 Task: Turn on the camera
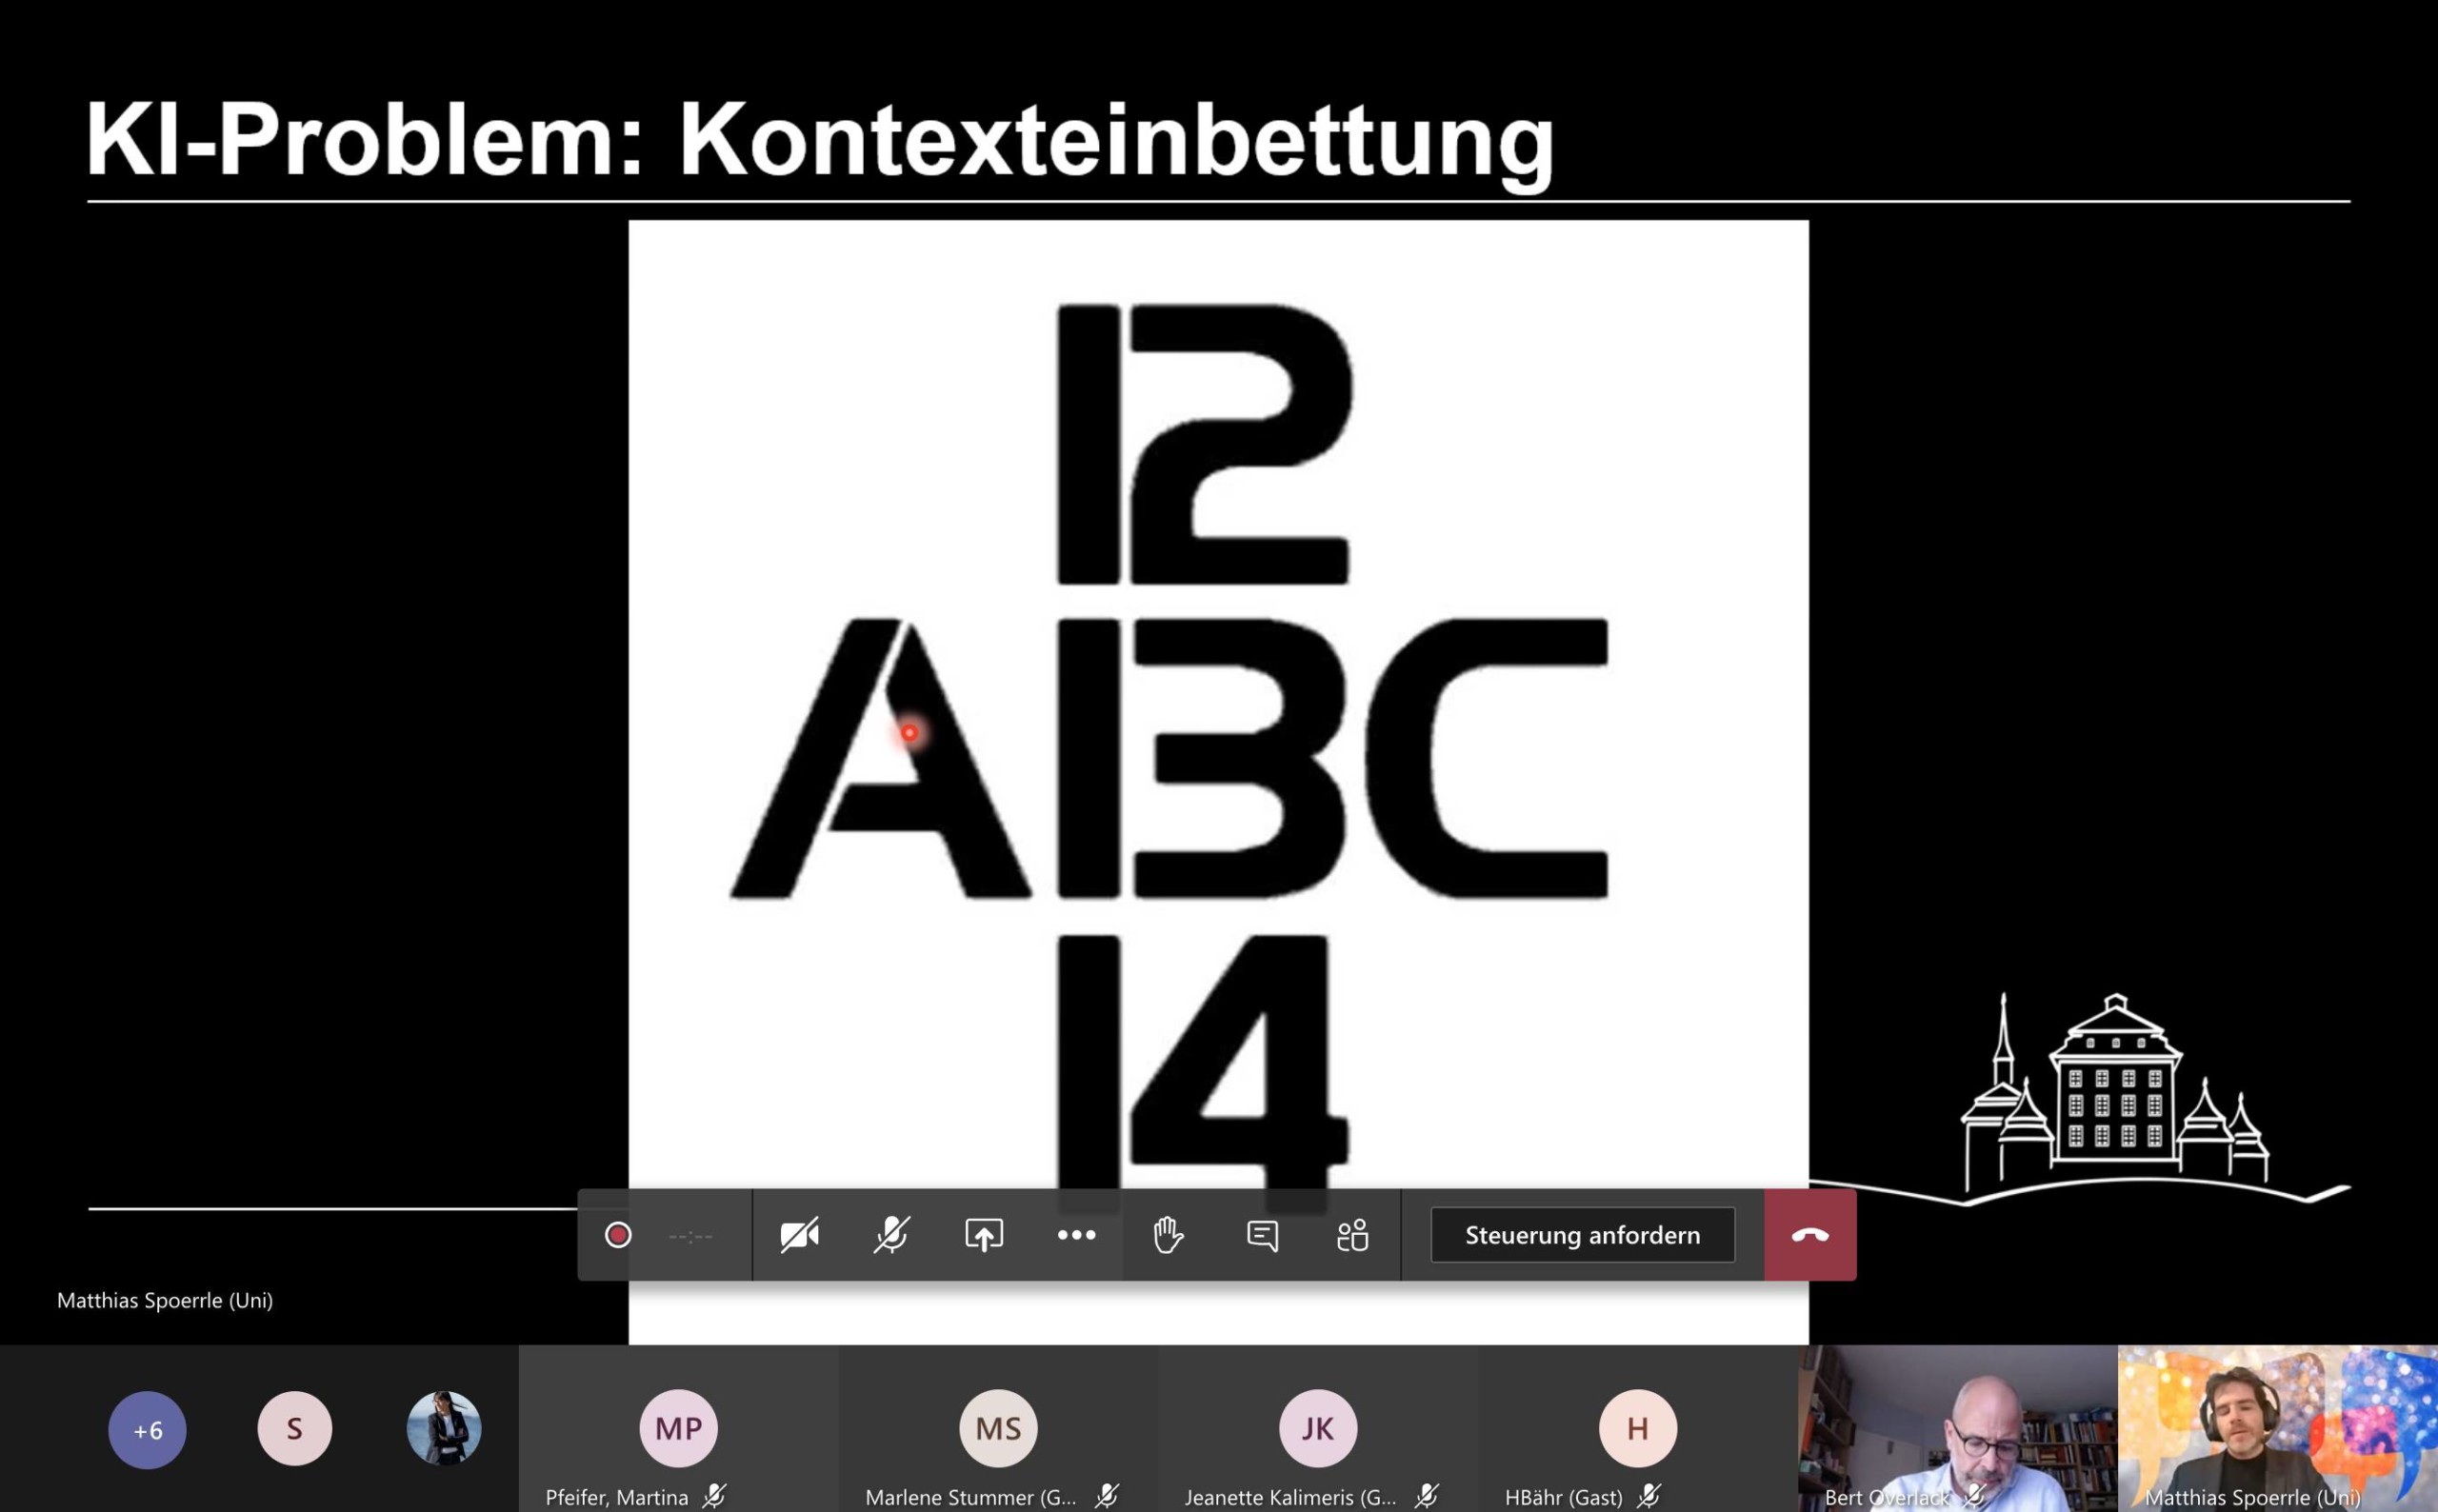pos(799,1235)
